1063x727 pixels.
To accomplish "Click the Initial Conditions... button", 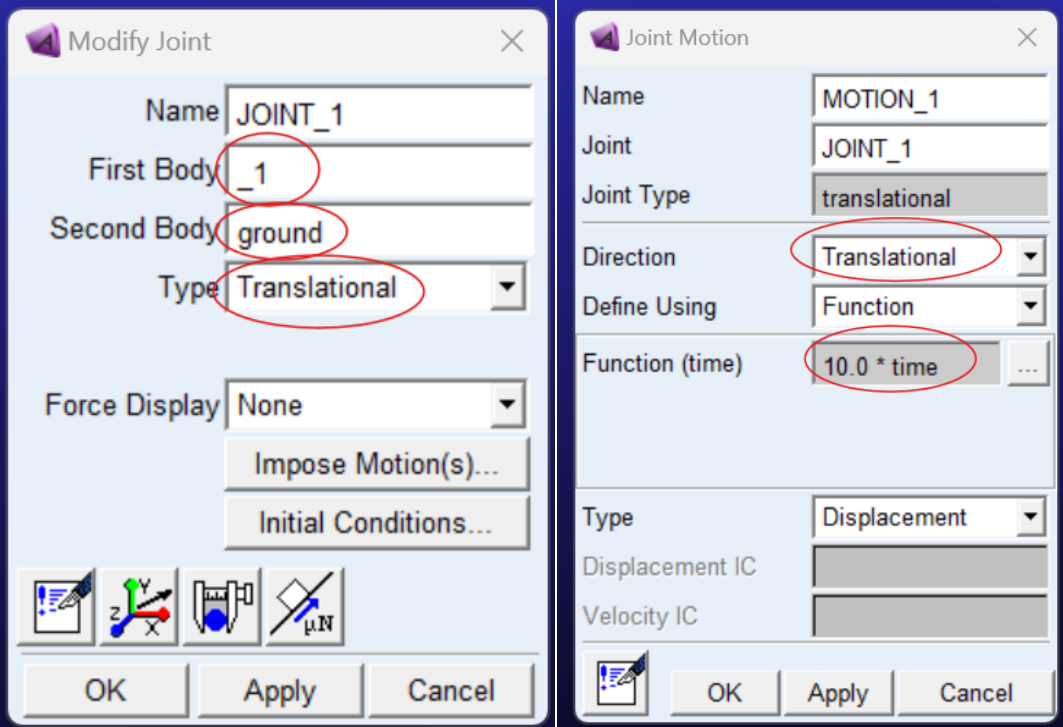I will (x=376, y=523).
